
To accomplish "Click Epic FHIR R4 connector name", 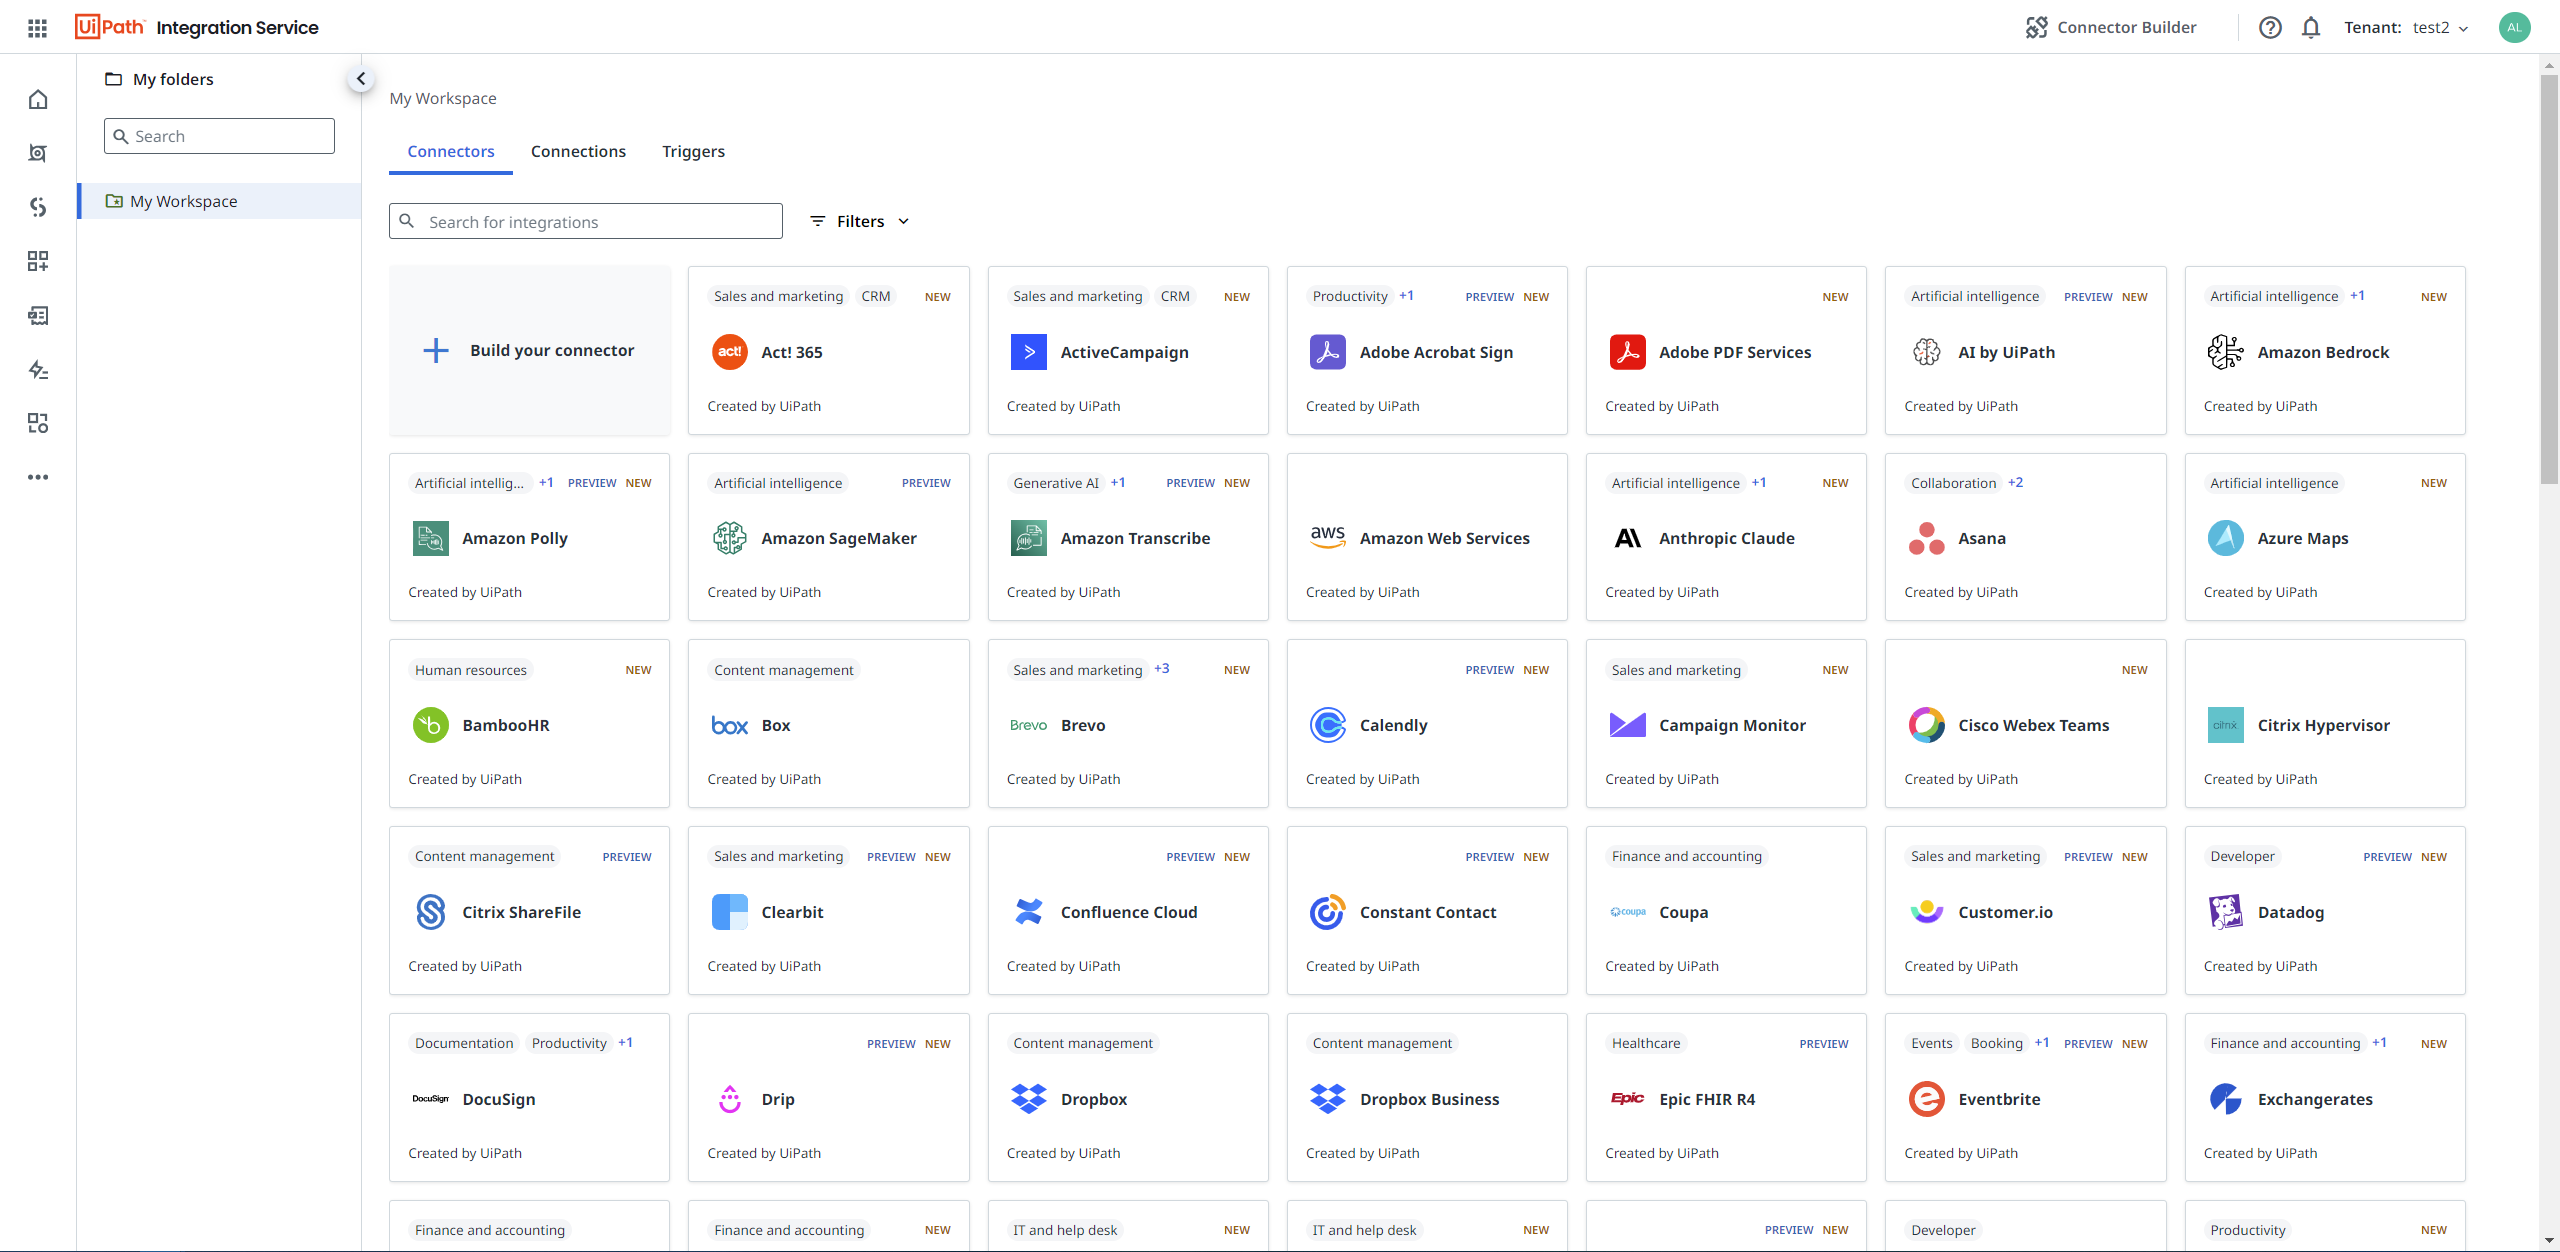I will (1707, 1099).
